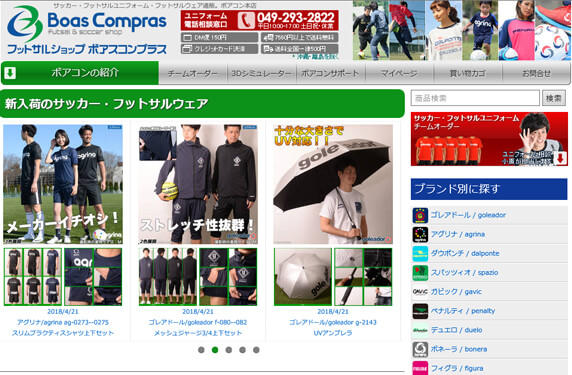Select third carousel page dot
The image size is (572, 375).
[x=229, y=350]
